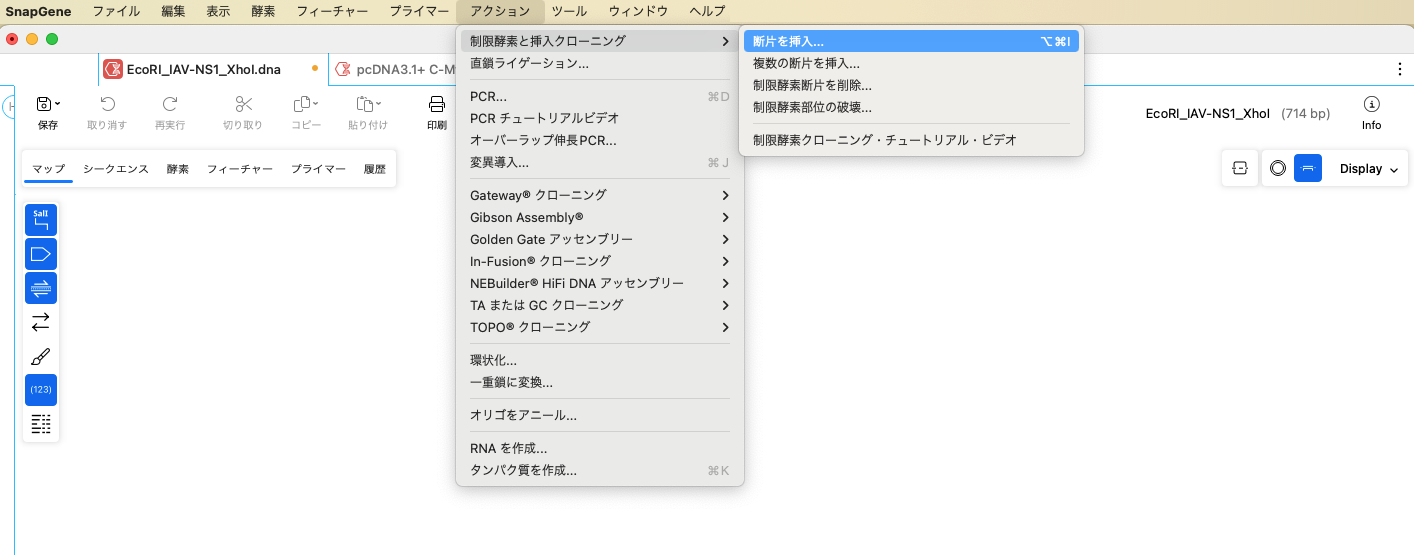The width and height of the screenshot is (1414, 555).
Task: Toggle SalI enzyme sites display
Action: coord(41,220)
